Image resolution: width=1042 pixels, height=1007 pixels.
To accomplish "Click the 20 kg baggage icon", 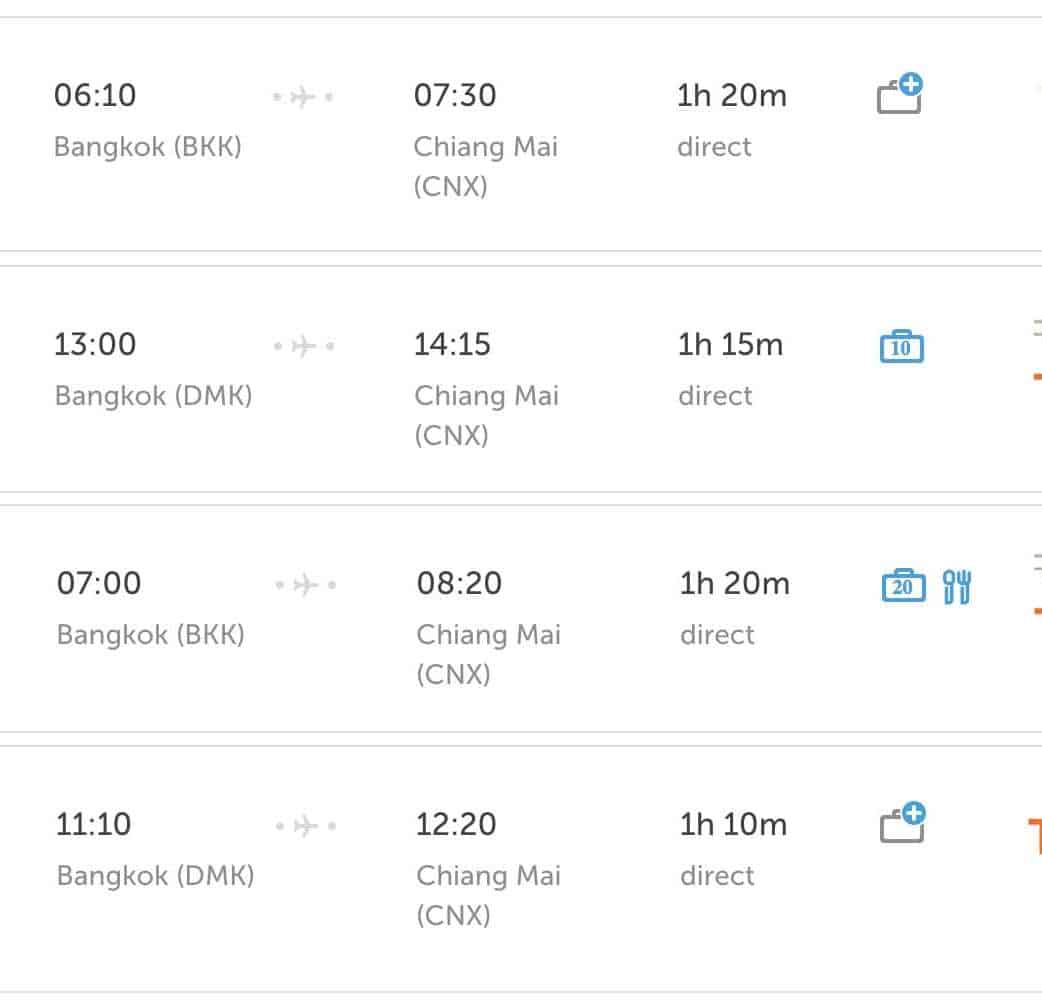I will (x=903, y=585).
